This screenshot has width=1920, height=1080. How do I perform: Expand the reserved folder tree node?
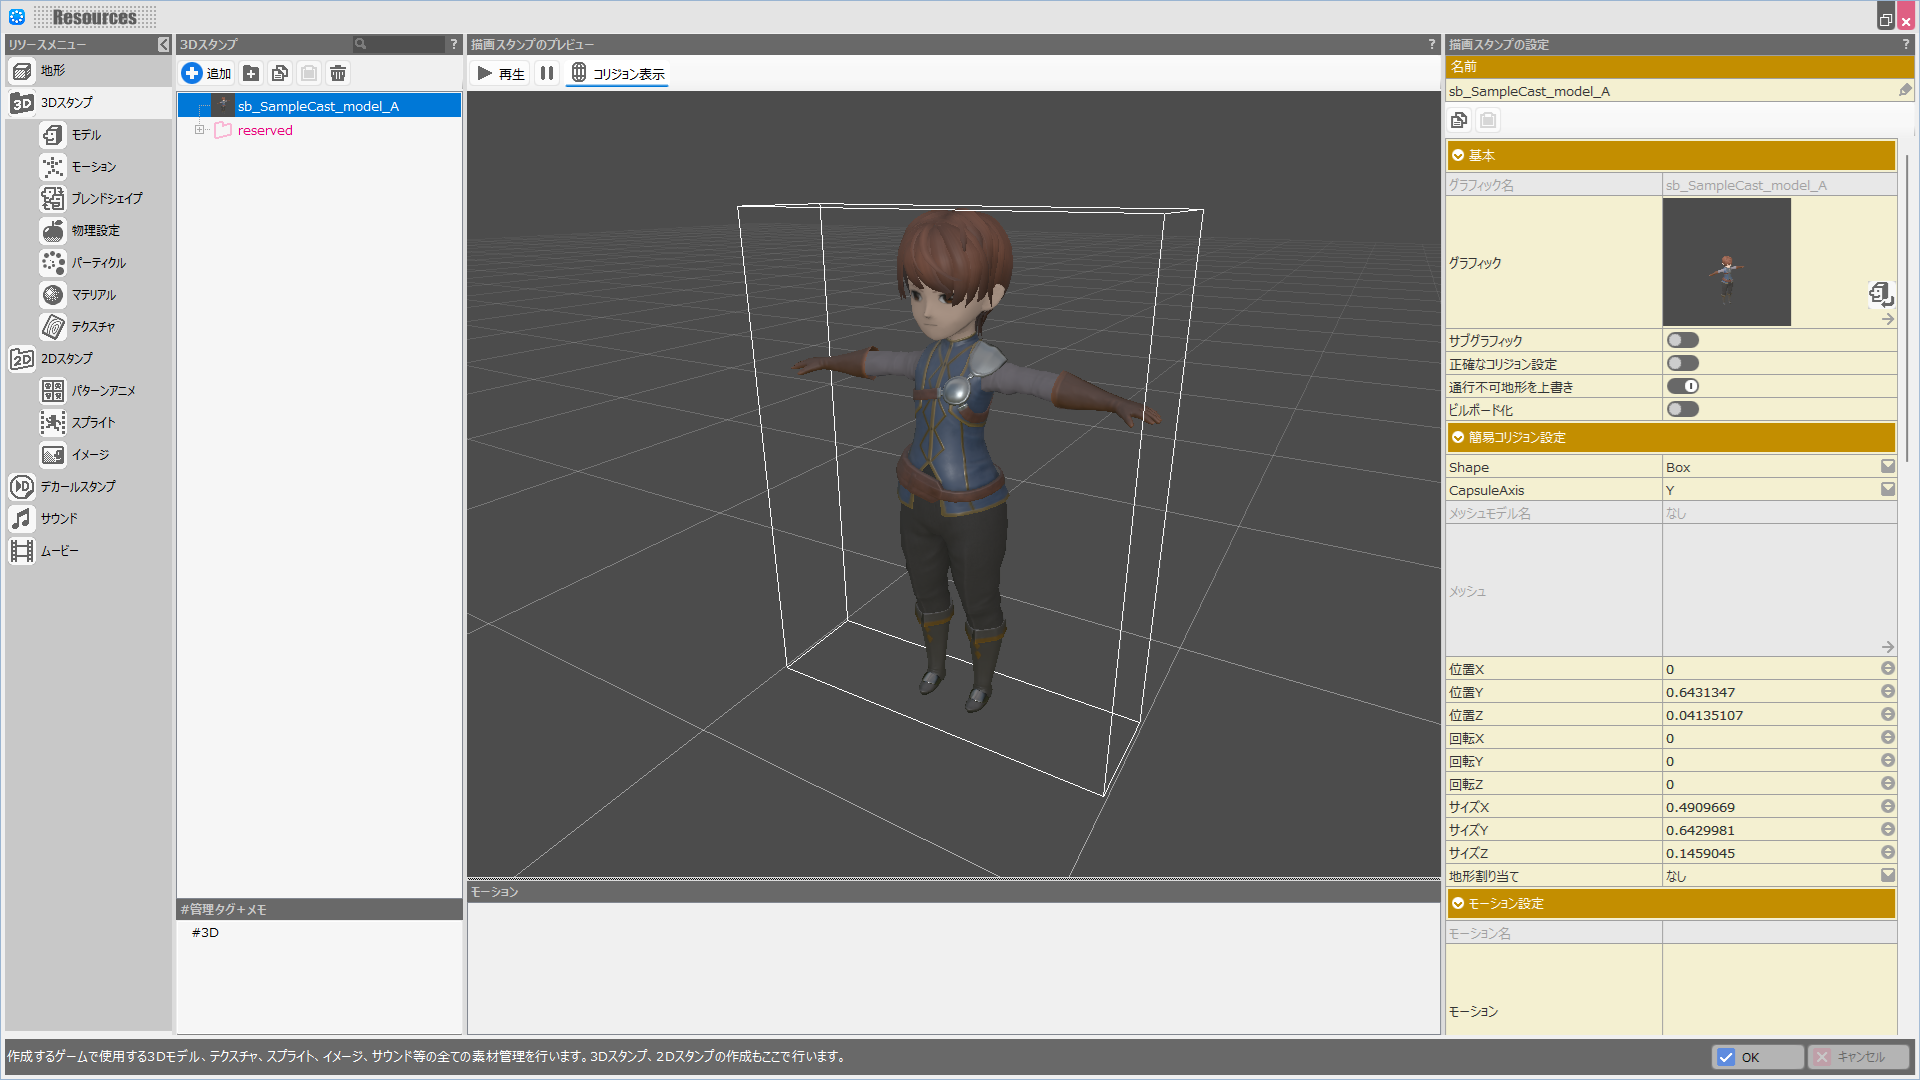tap(200, 130)
